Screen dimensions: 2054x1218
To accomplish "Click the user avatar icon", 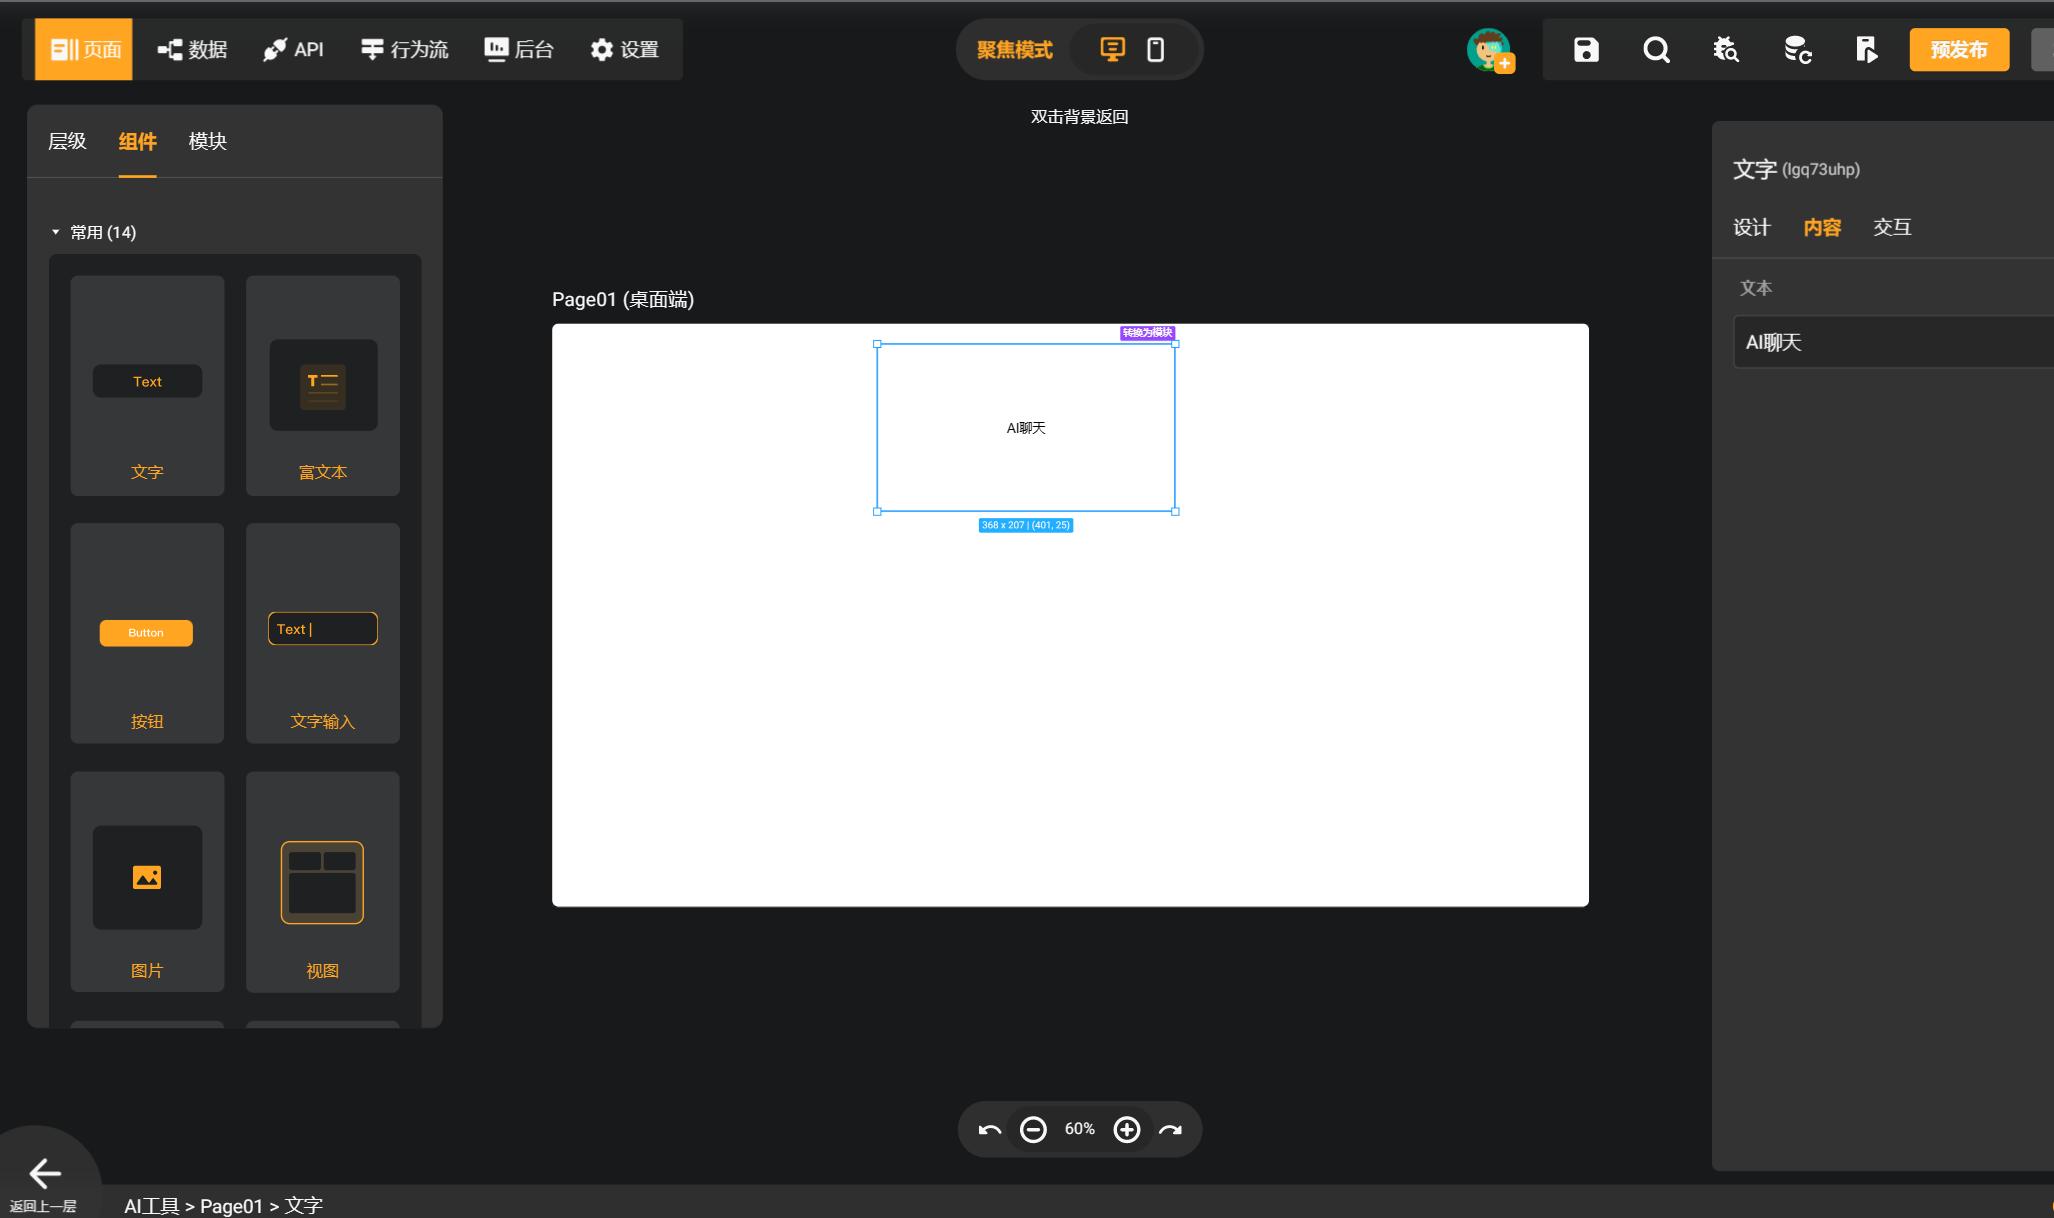I will click(1488, 50).
